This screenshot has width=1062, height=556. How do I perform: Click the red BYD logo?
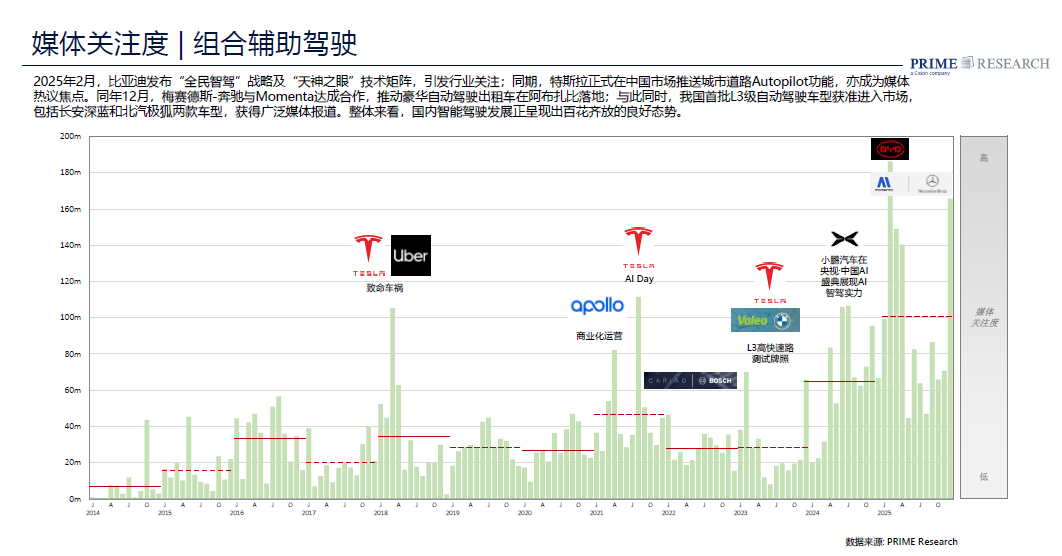pos(890,149)
